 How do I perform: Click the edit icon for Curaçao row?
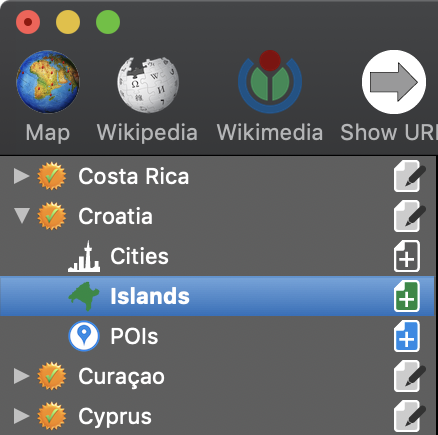[x=409, y=376]
